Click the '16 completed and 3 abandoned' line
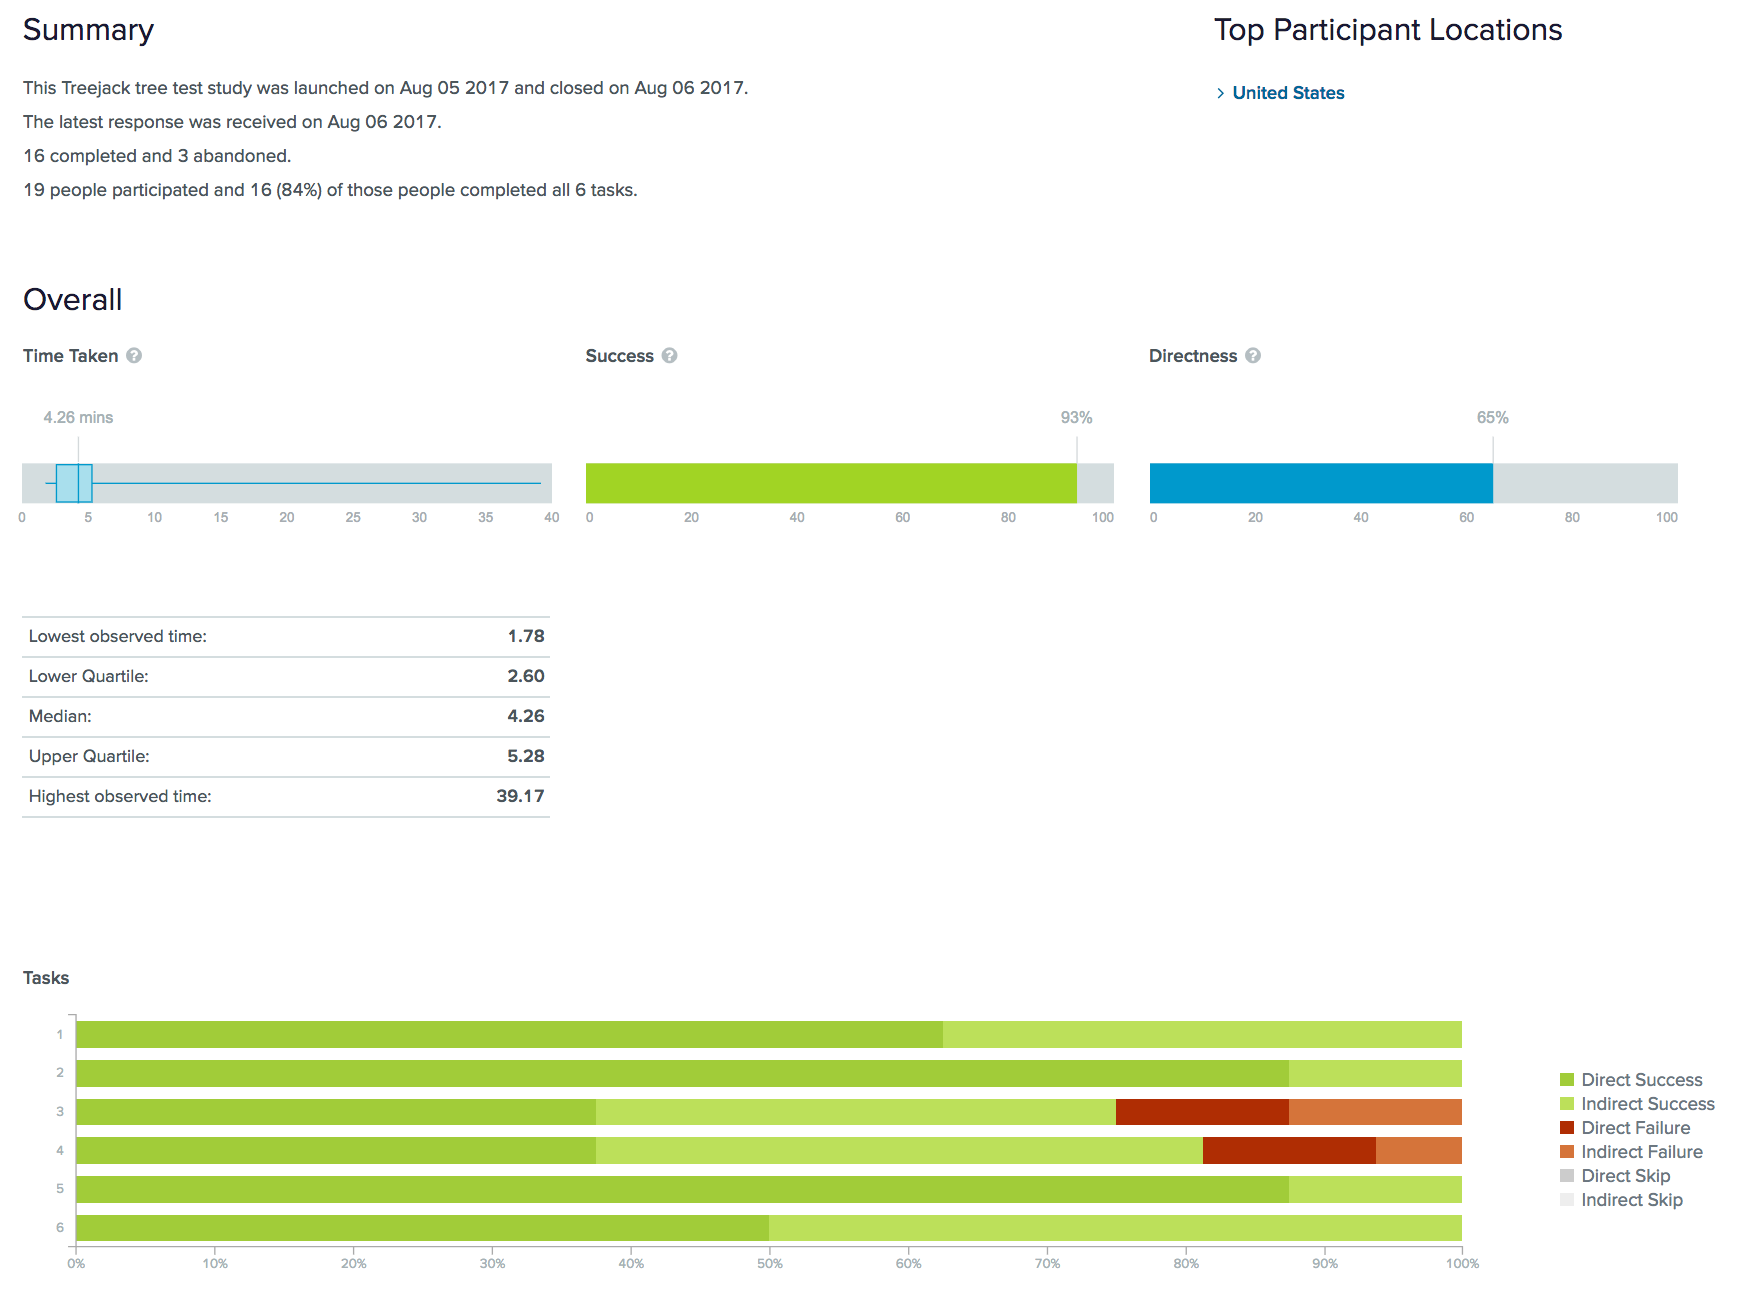This screenshot has width=1754, height=1298. [x=157, y=156]
